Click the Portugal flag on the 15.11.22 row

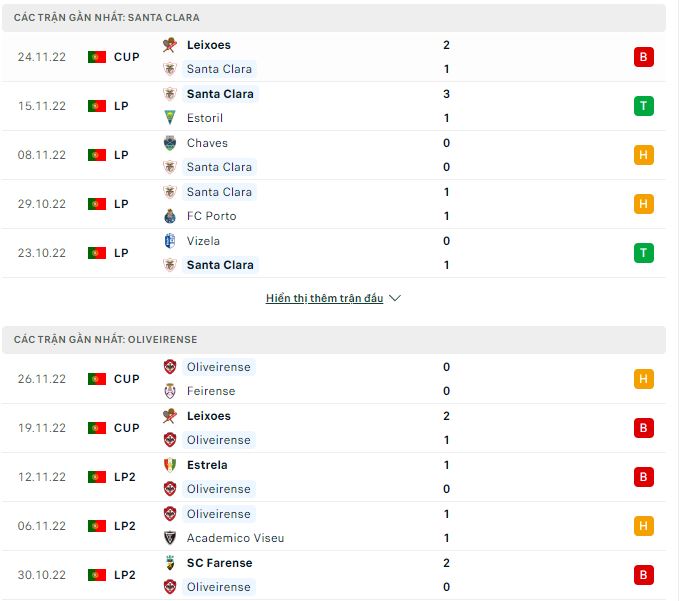coord(97,106)
